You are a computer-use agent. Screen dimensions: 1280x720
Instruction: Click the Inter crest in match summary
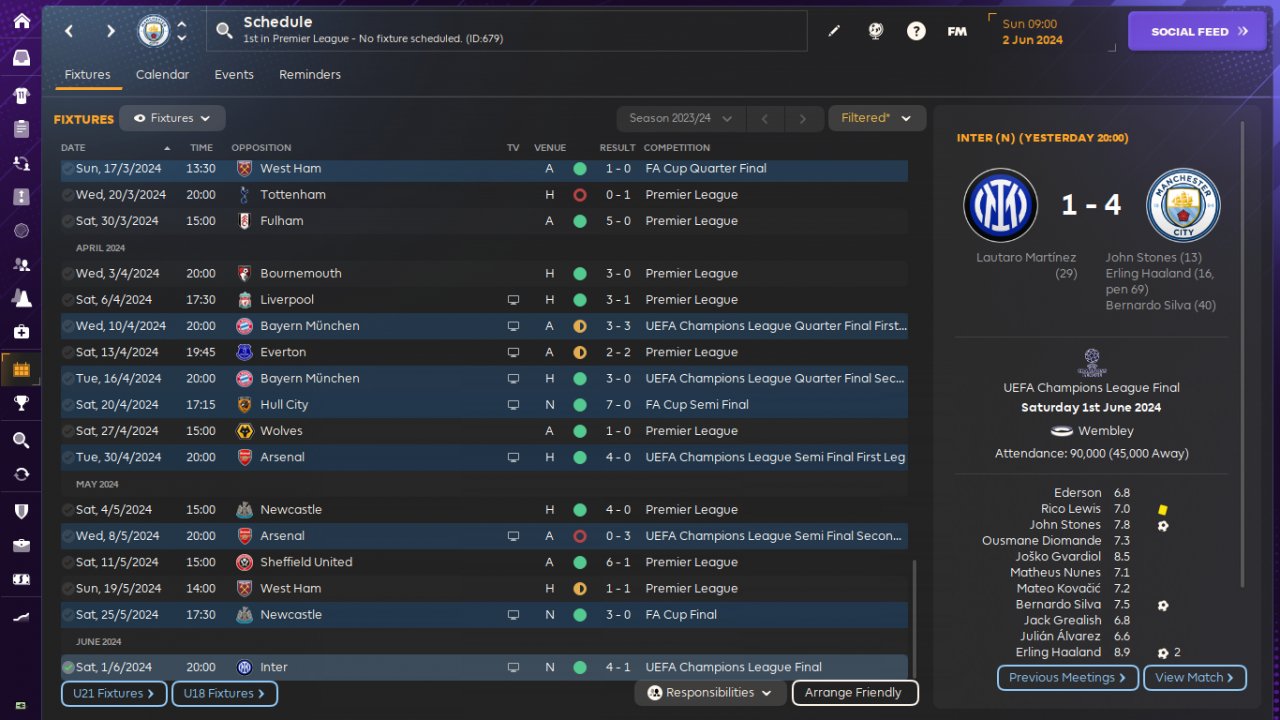tap(1000, 205)
